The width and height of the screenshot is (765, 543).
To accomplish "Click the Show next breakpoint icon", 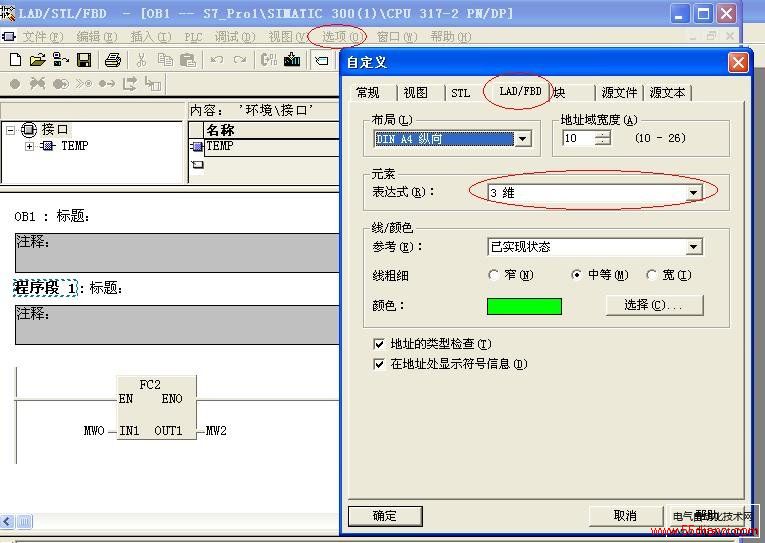I will tap(83, 84).
